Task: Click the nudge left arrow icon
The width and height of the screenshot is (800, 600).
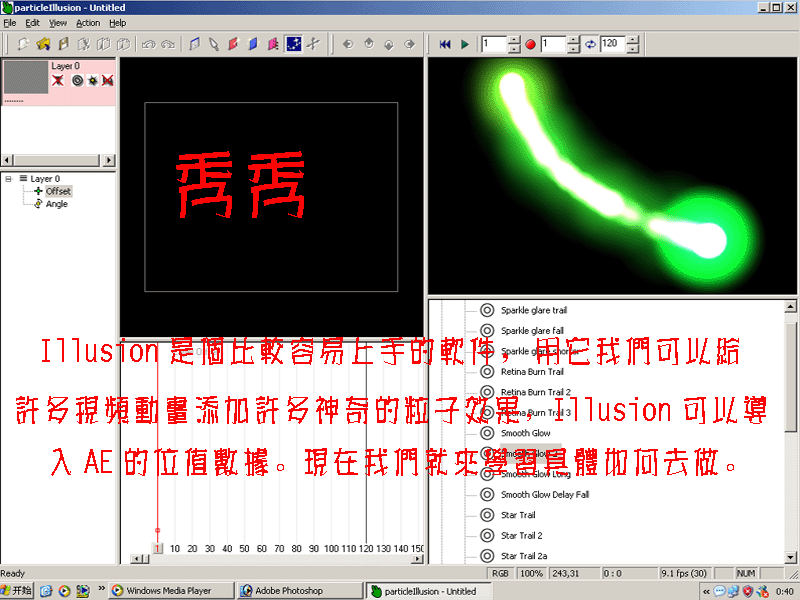Action: click(x=348, y=44)
